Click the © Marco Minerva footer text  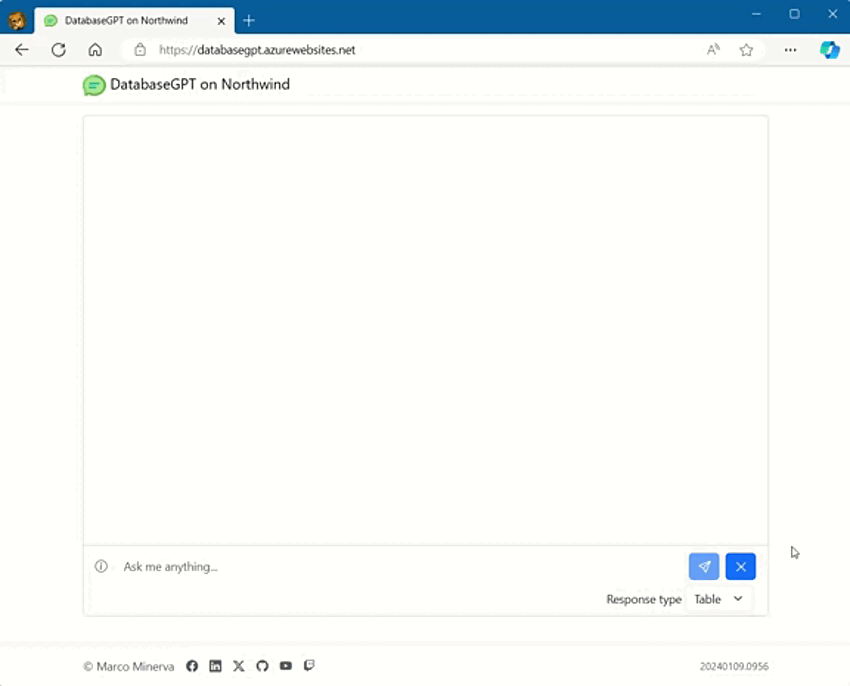128,666
